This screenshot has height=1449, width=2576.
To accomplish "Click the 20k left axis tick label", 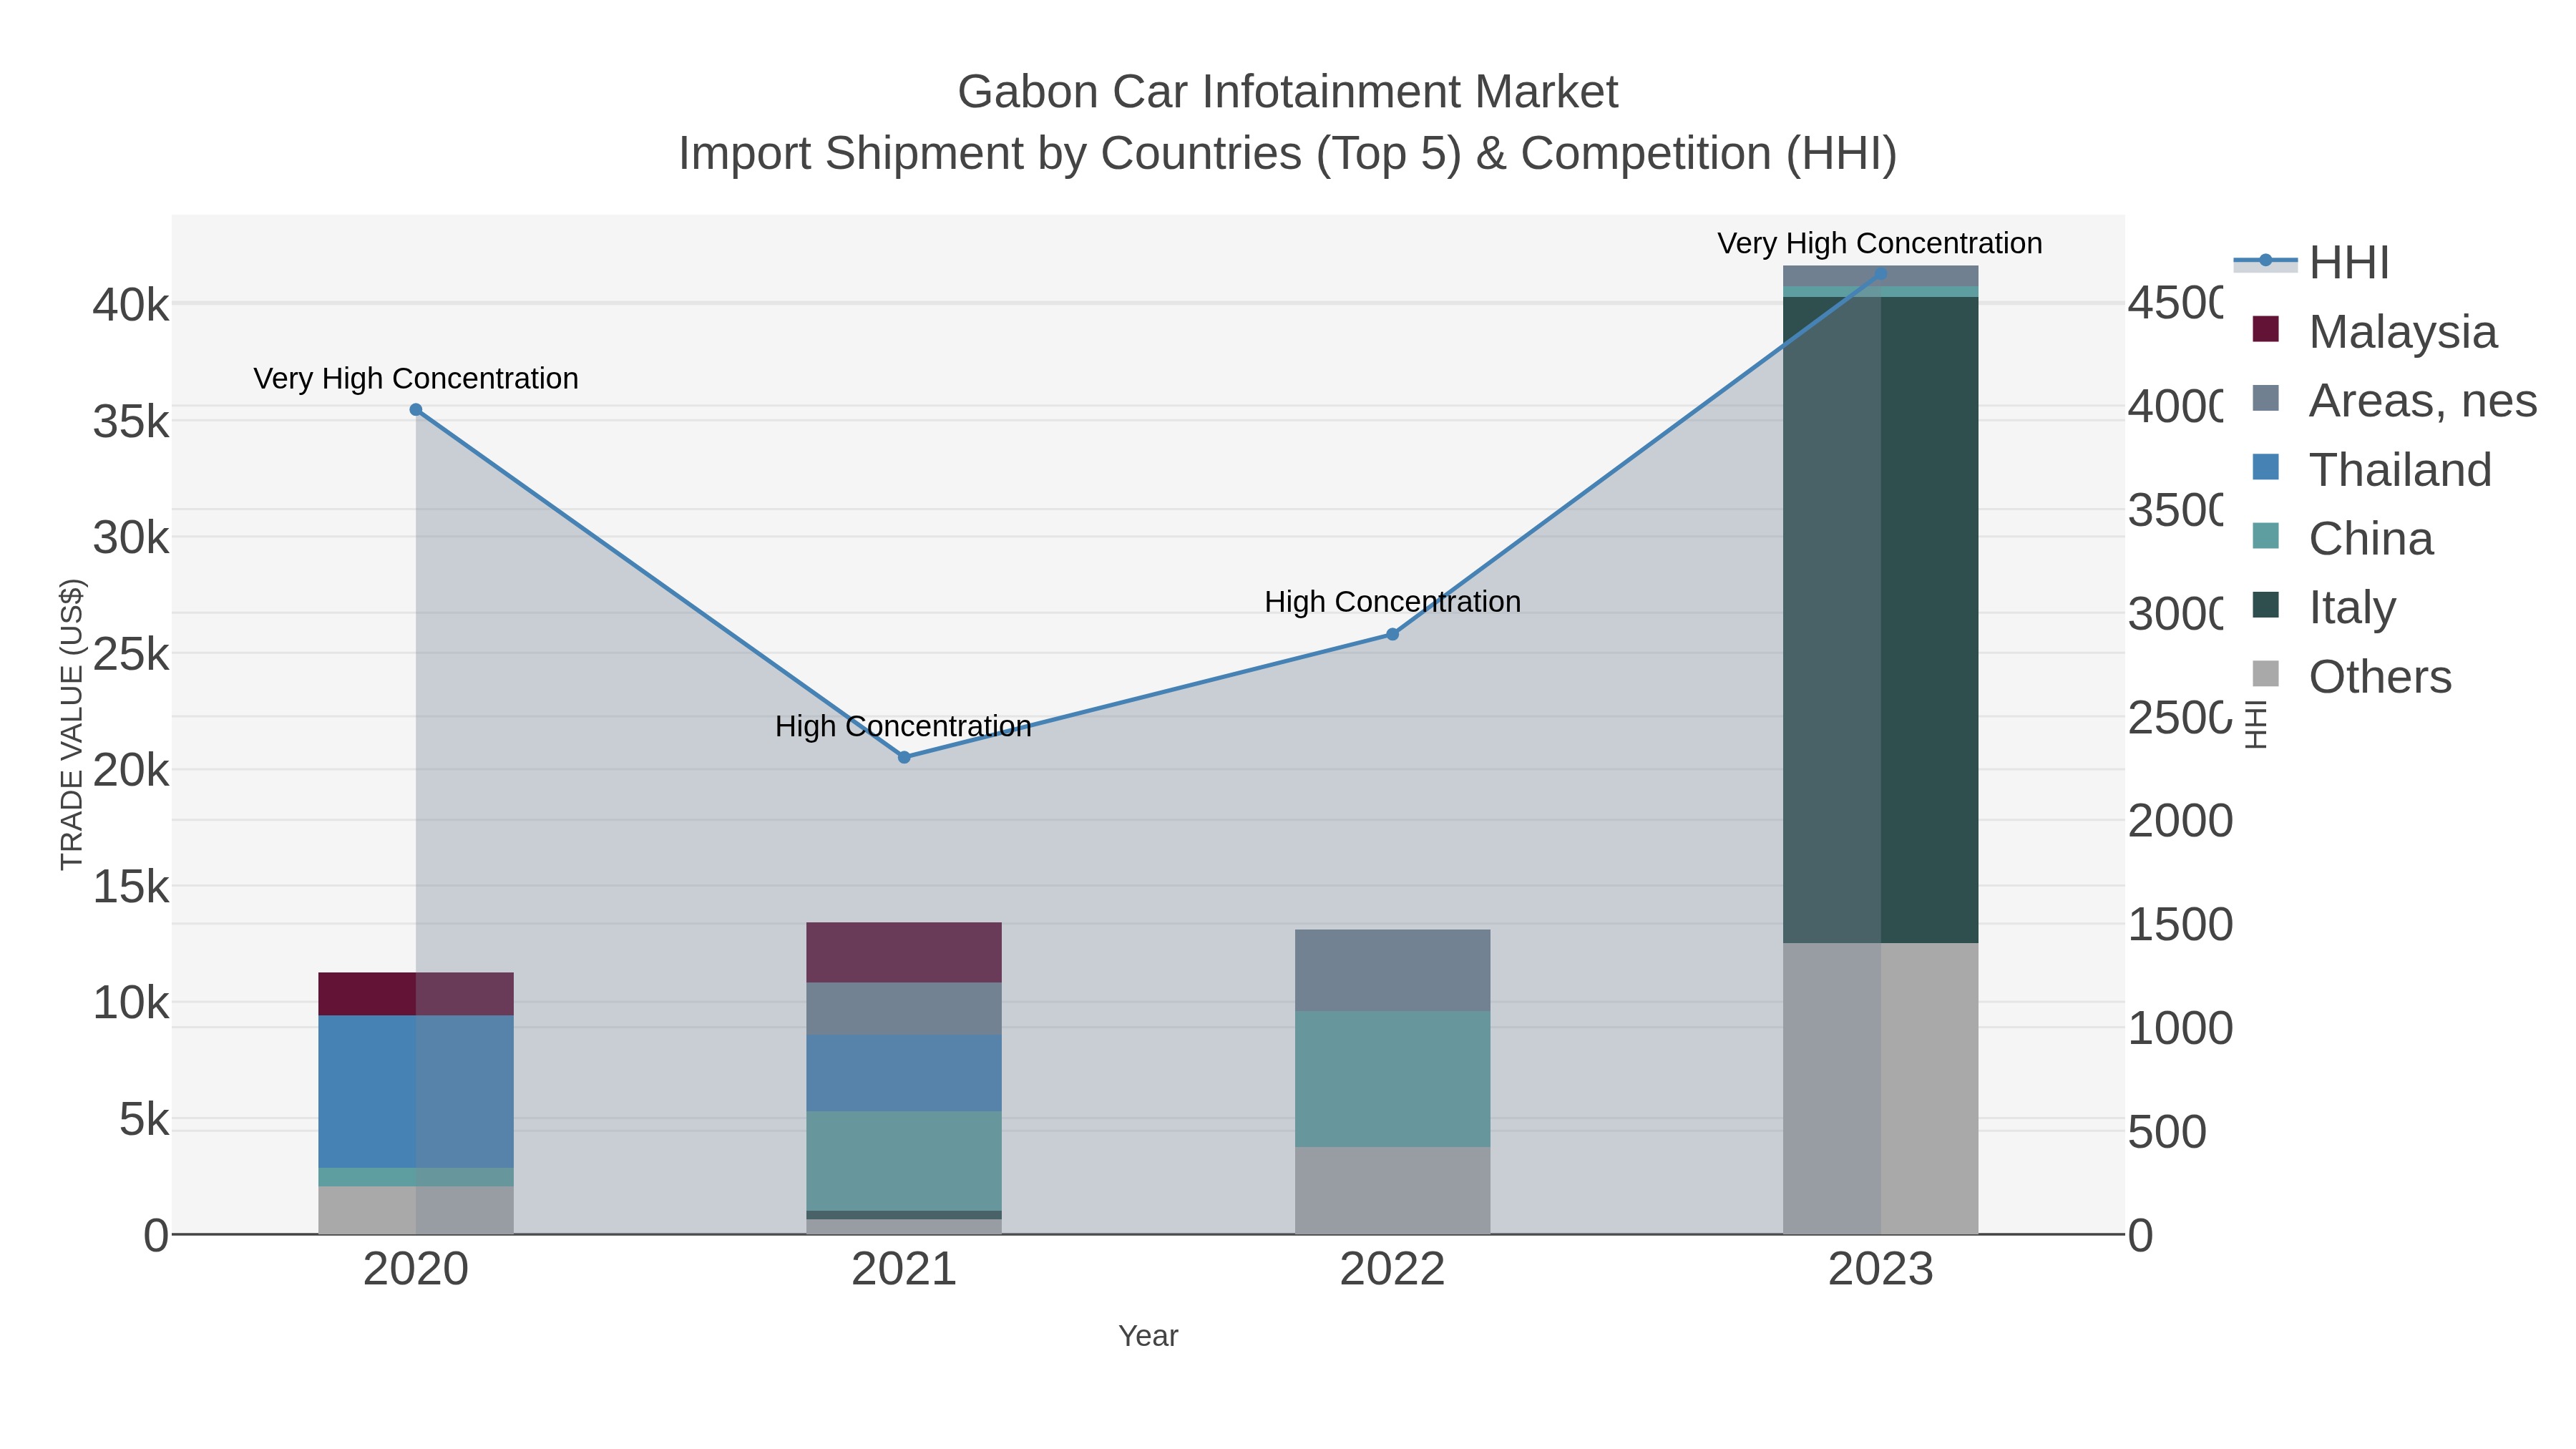I will pos(131,771).
